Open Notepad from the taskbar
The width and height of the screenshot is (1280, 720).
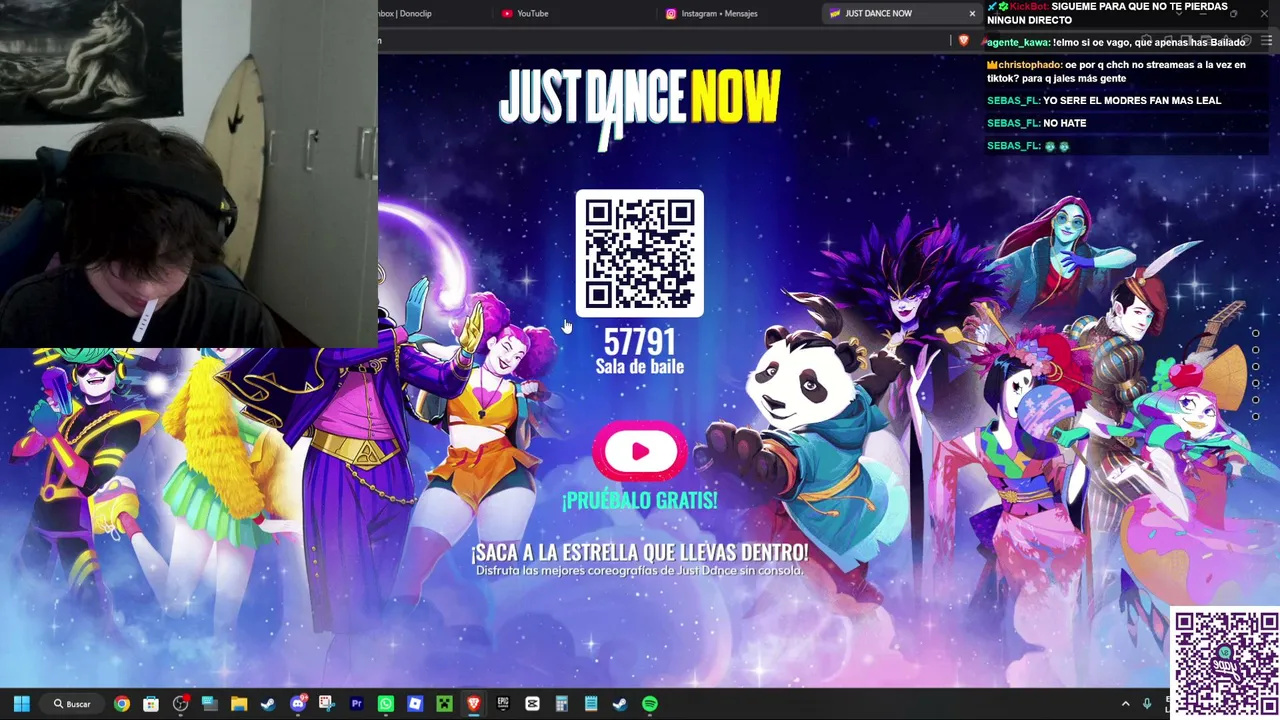tap(591, 704)
